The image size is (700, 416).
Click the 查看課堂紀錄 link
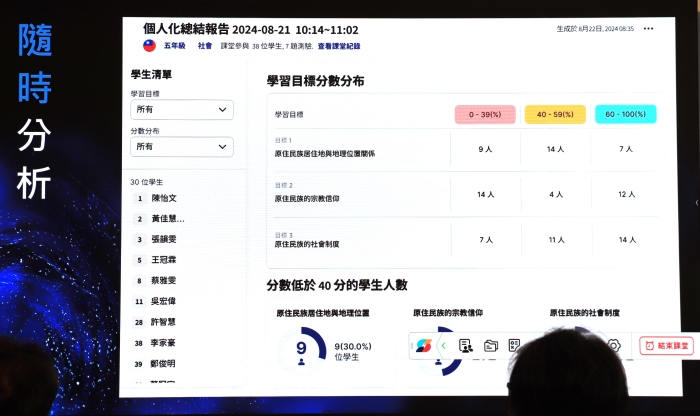click(339, 46)
